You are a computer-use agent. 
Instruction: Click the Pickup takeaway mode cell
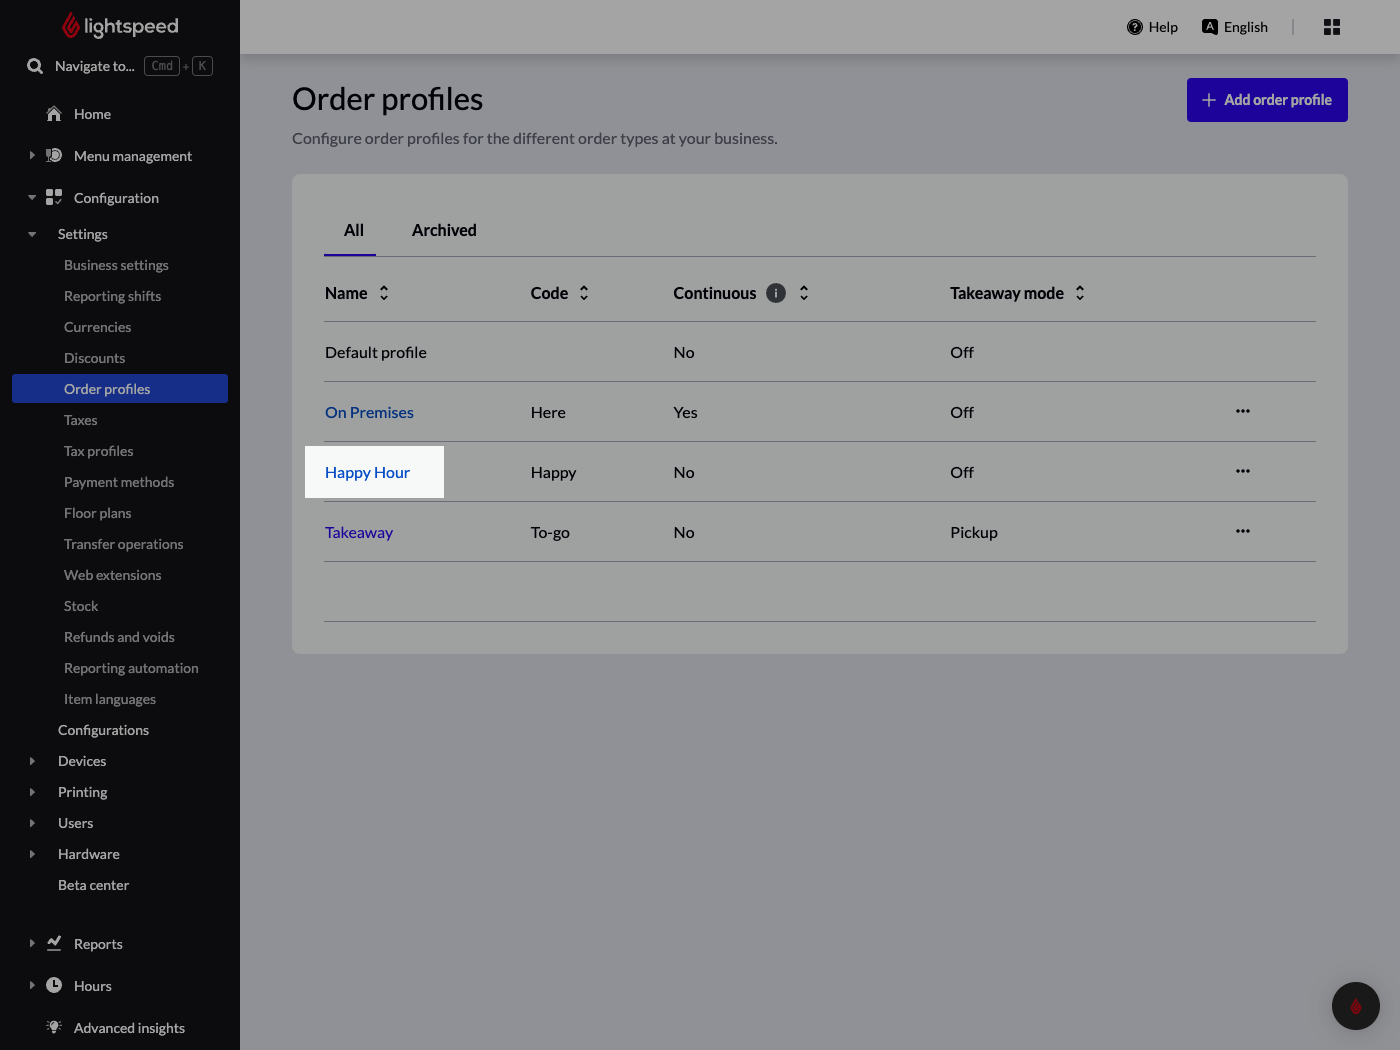974,532
